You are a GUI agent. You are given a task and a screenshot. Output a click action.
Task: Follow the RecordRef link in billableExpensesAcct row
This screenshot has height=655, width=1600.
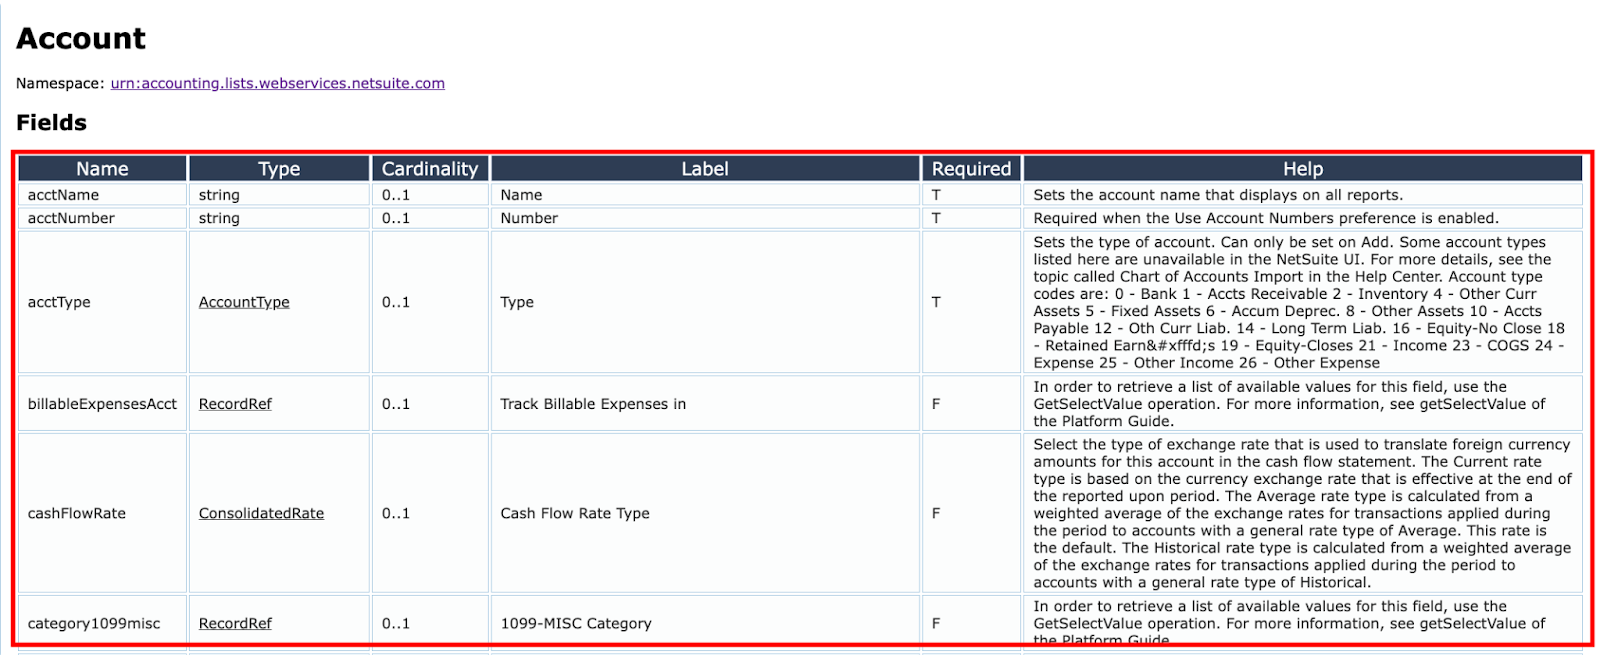[235, 404]
